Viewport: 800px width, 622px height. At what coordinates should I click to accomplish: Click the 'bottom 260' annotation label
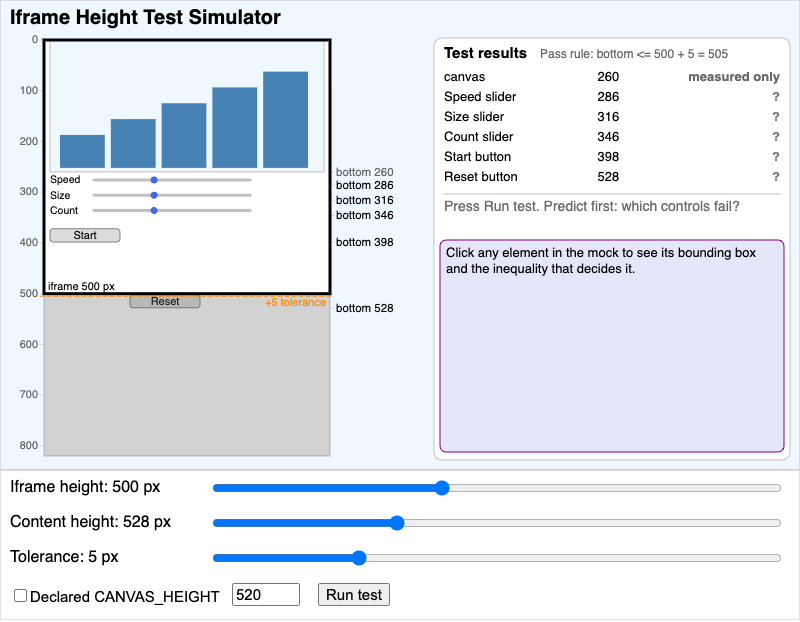(364, 172)
